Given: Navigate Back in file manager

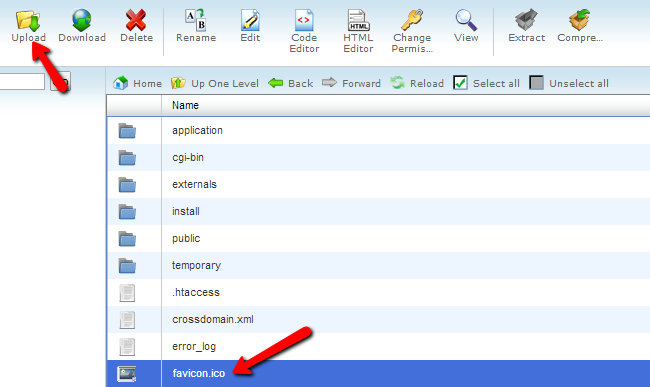Looking at the screenshot, I should 291,83.
